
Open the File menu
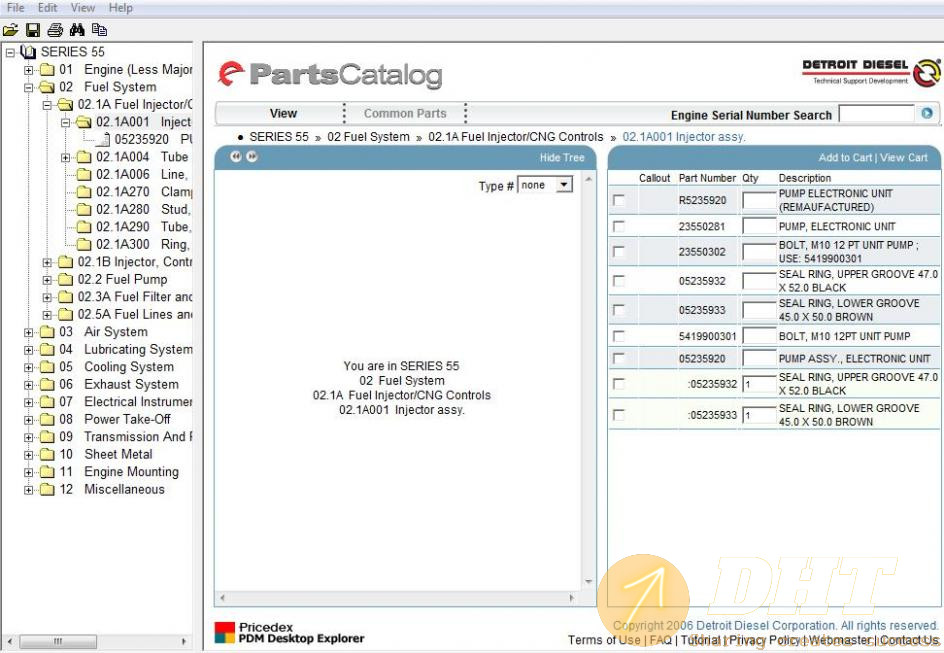(x=16, y=8)
